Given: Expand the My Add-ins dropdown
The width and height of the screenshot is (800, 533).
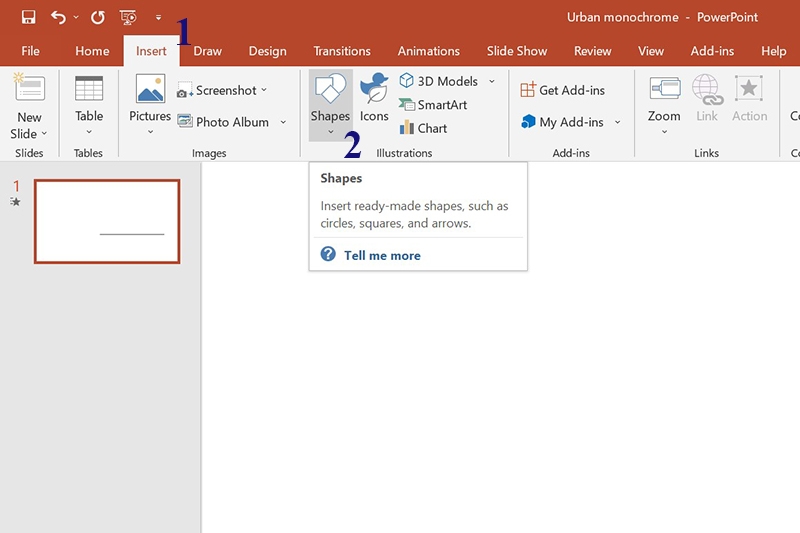Looking at the screenshot, I should click(x=617, y=123).
